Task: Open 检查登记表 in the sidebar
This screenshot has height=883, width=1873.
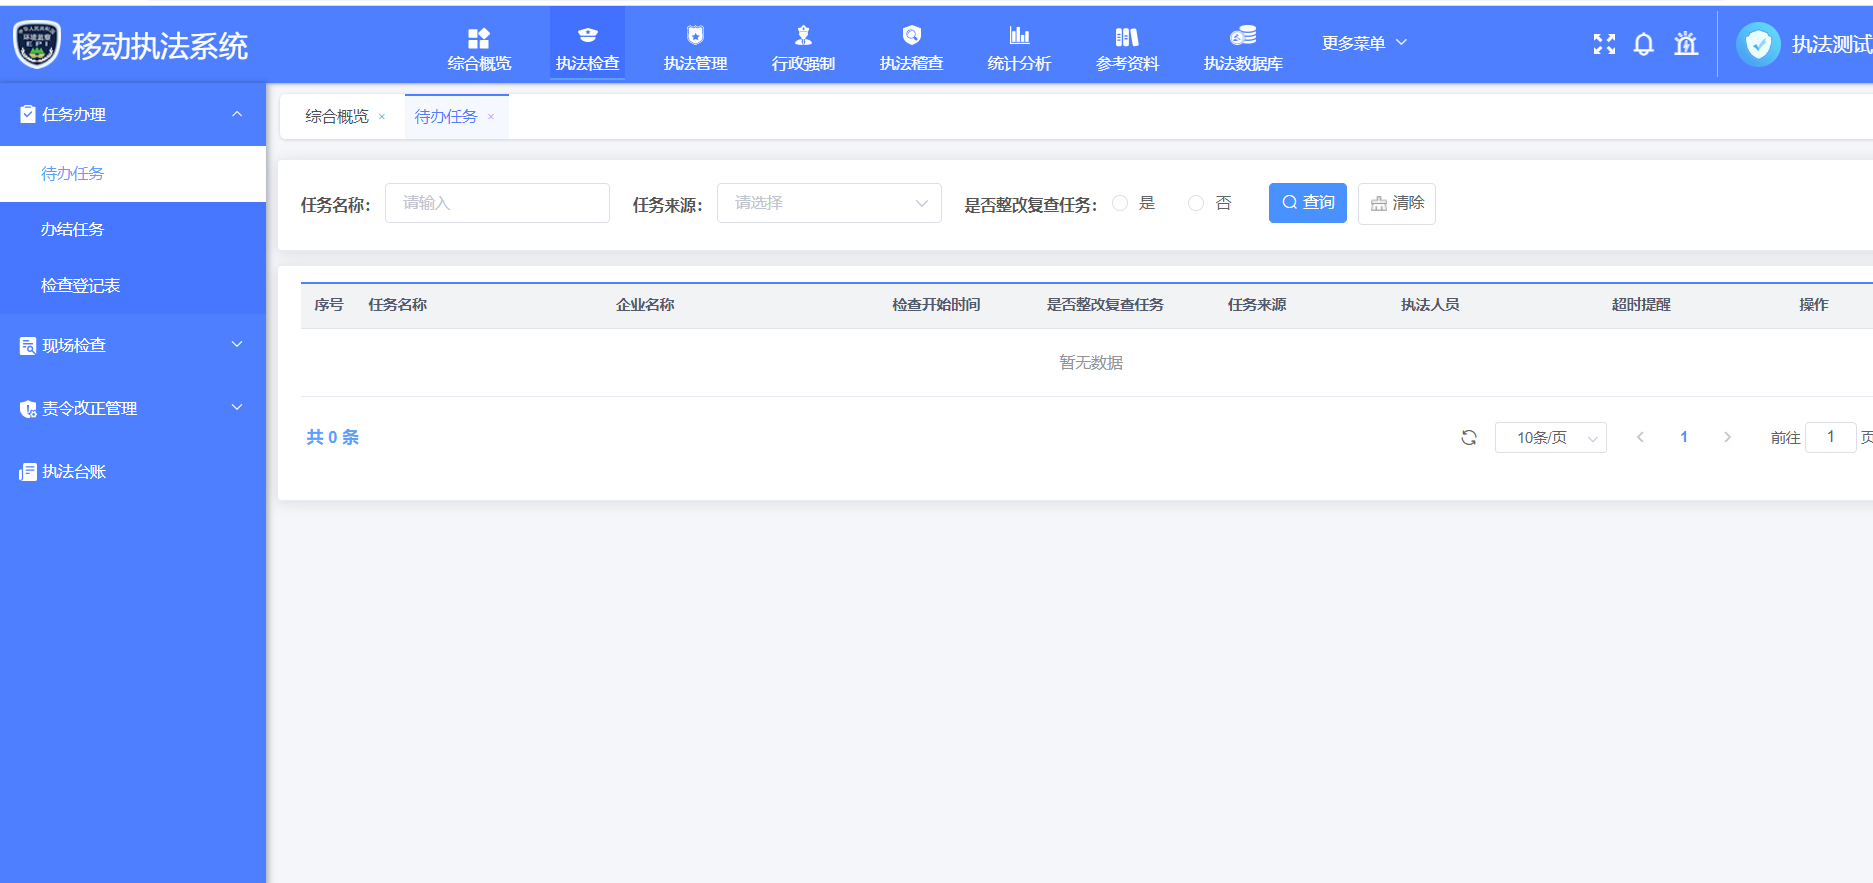Action: point(133,285)
